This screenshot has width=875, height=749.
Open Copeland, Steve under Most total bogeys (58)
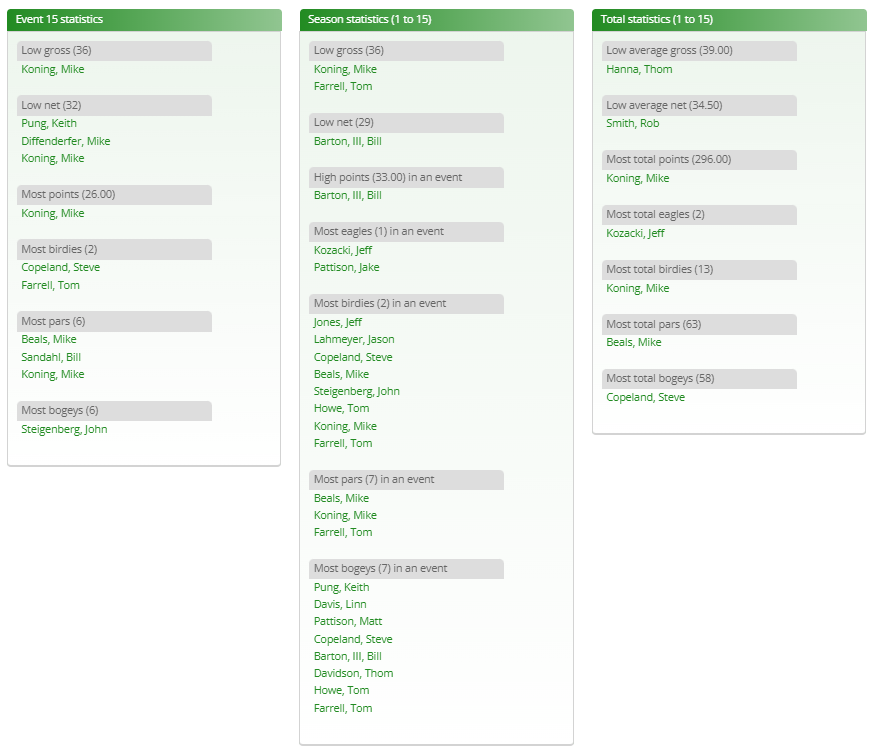coord(645,397)
